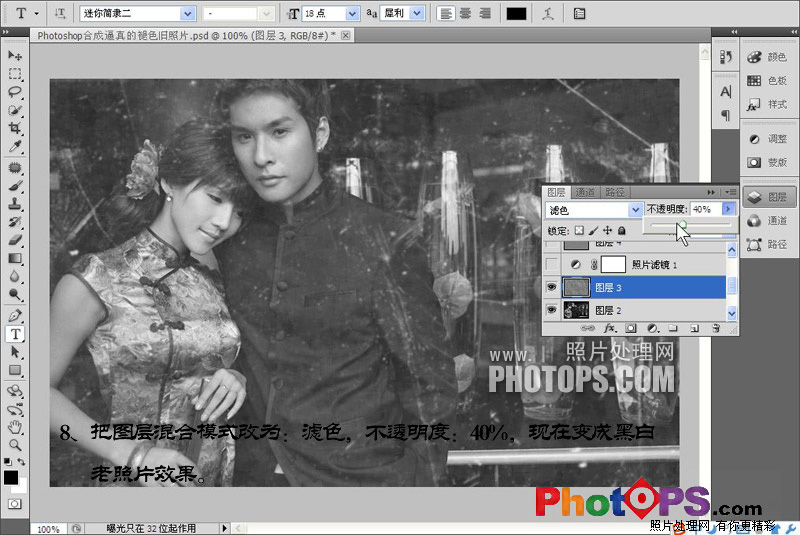Select the Zoom tool in toolbox
Viewport: 800px width, 535px height.
coord(15,445)
